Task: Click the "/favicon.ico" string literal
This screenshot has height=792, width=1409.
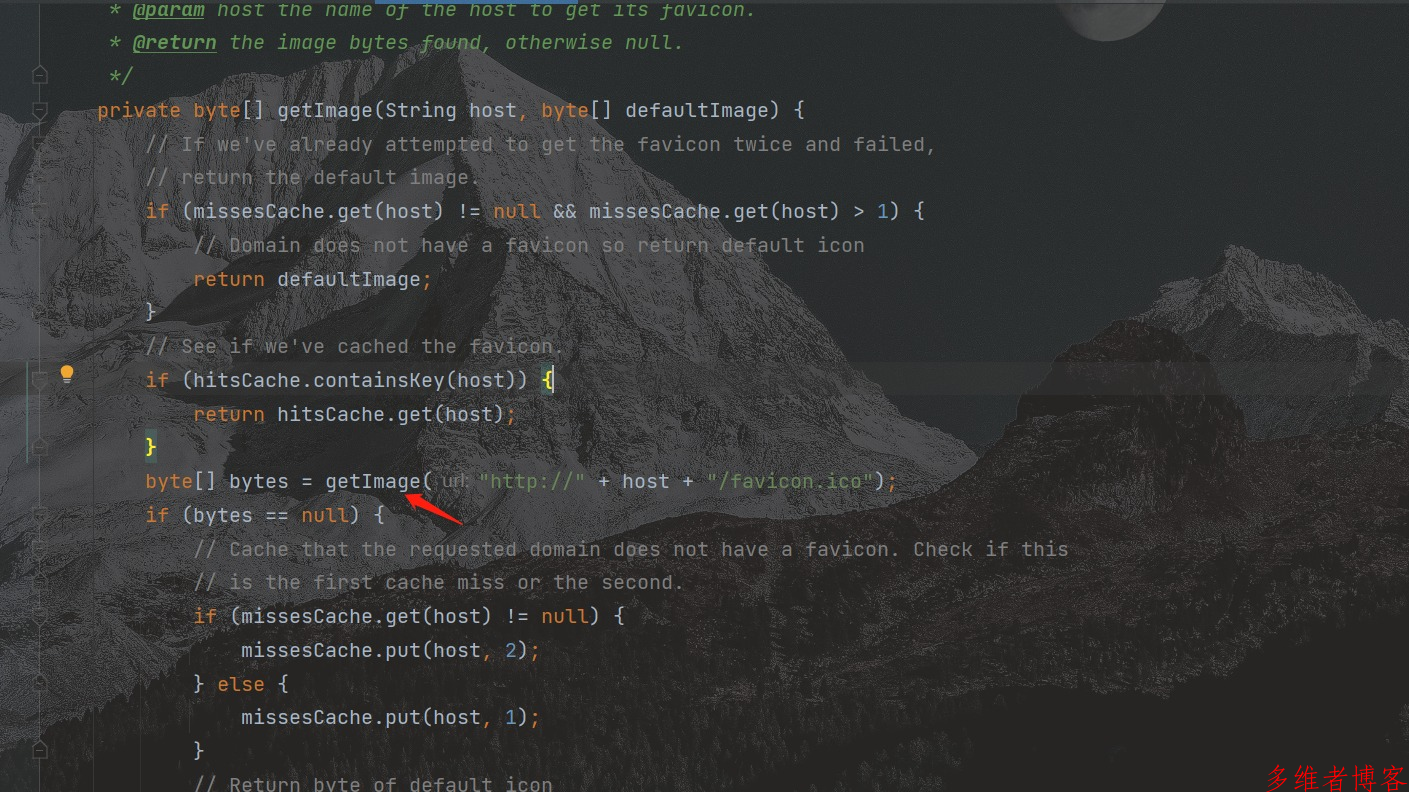Action: 790,481
